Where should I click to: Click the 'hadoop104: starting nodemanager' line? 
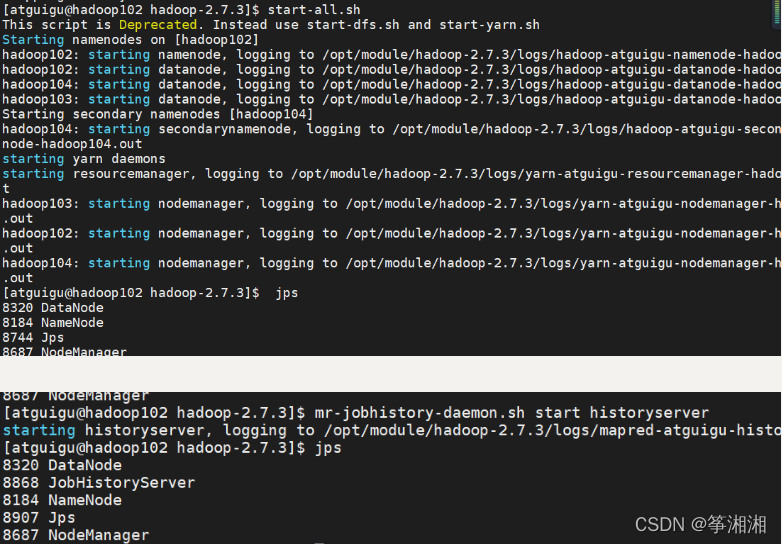click(391, 263)
